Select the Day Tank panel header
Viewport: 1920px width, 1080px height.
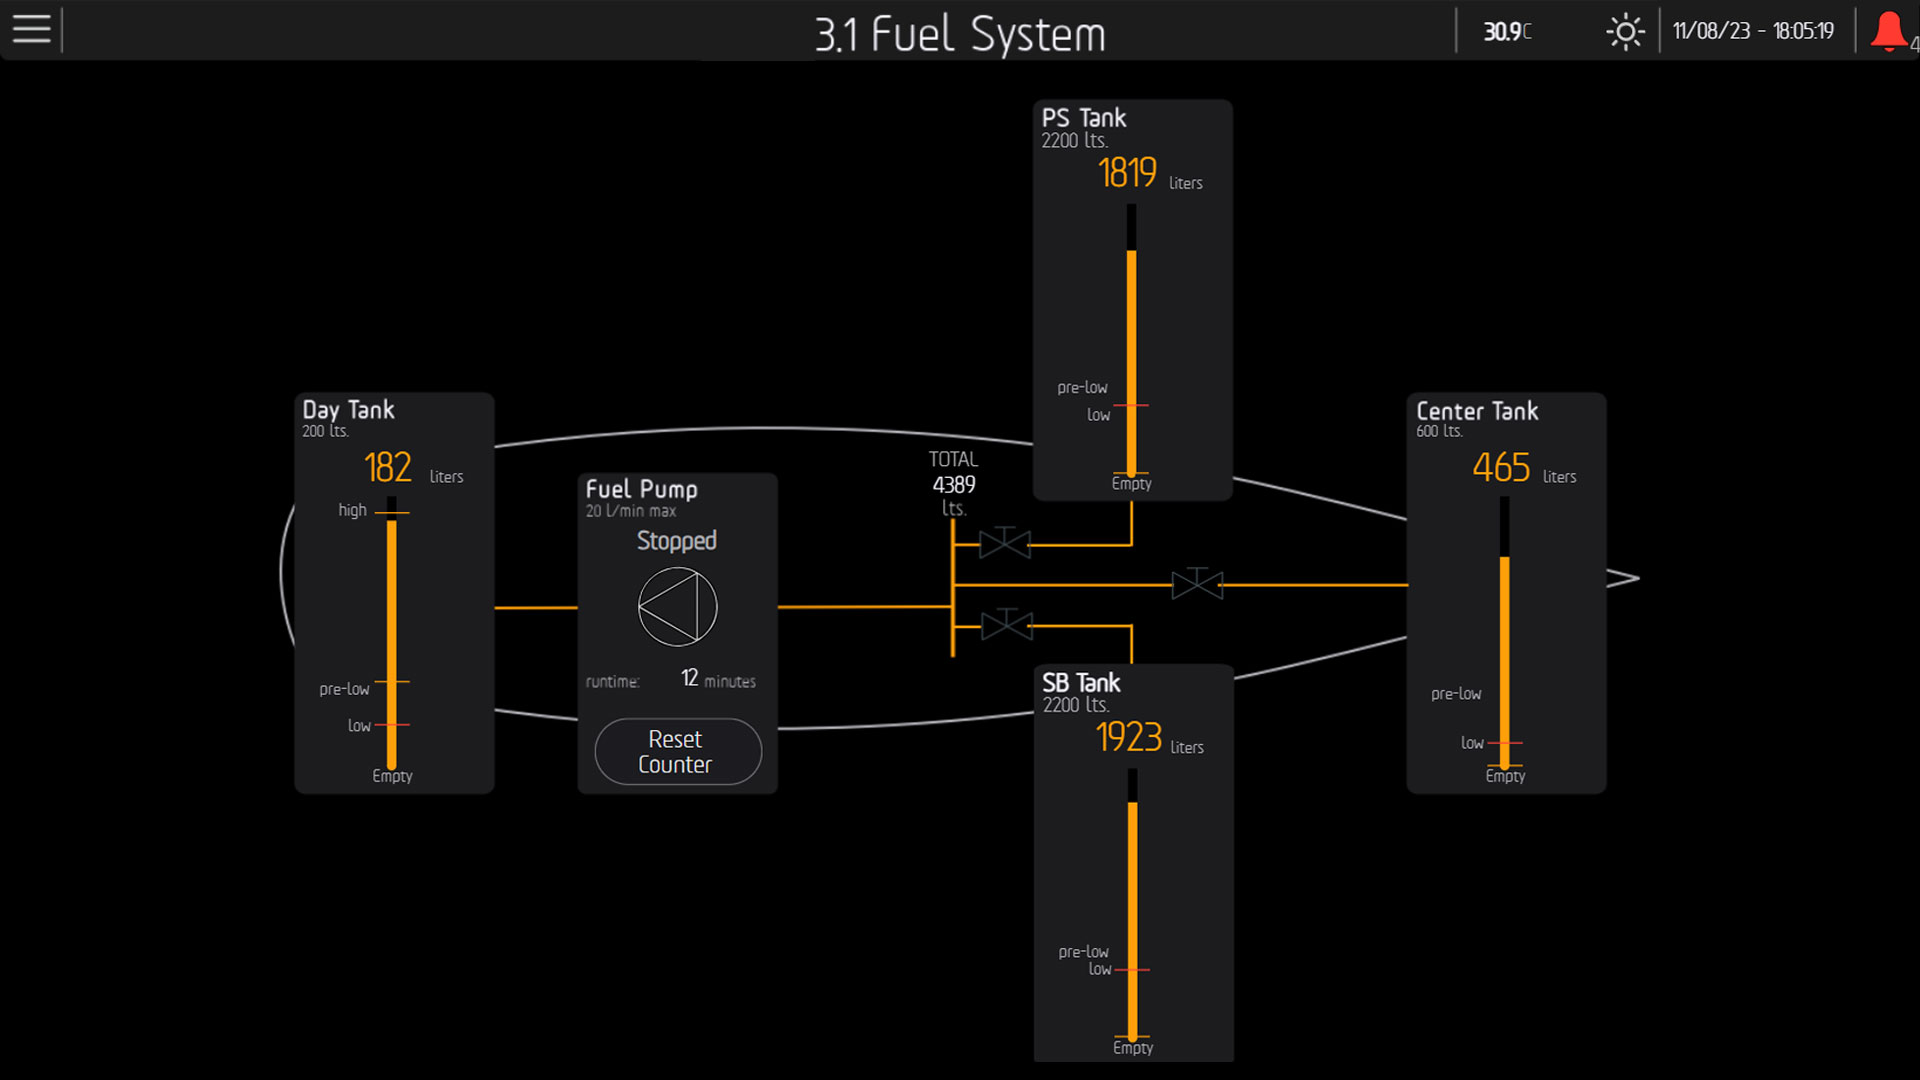click(x=349, y=410)
